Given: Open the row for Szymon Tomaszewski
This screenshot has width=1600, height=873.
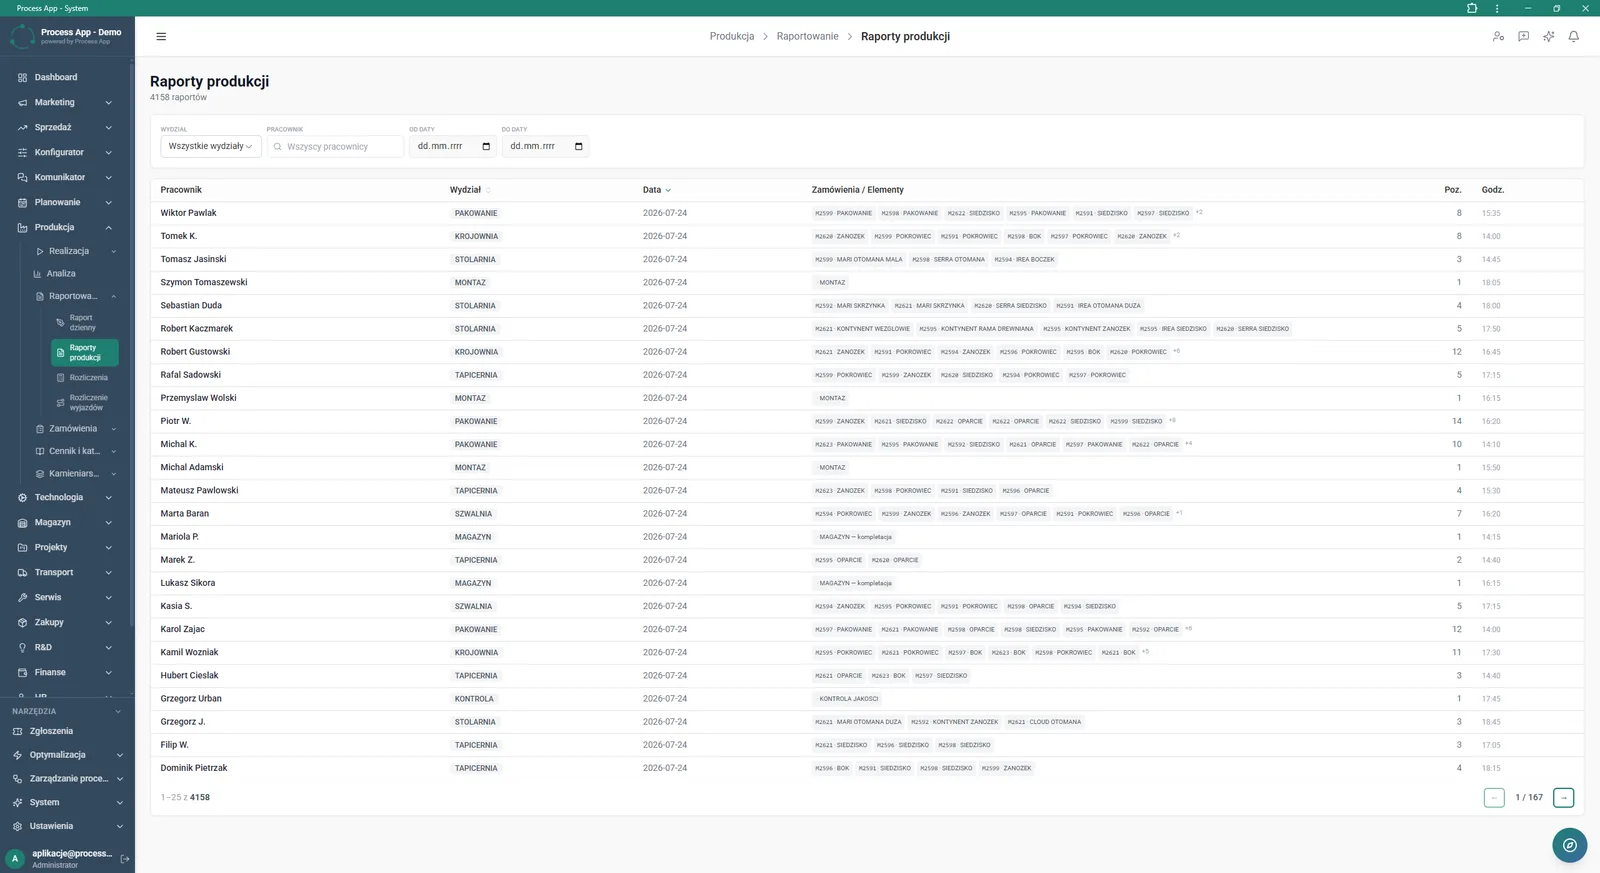Looking at the screenshot, I should (867, 282).
